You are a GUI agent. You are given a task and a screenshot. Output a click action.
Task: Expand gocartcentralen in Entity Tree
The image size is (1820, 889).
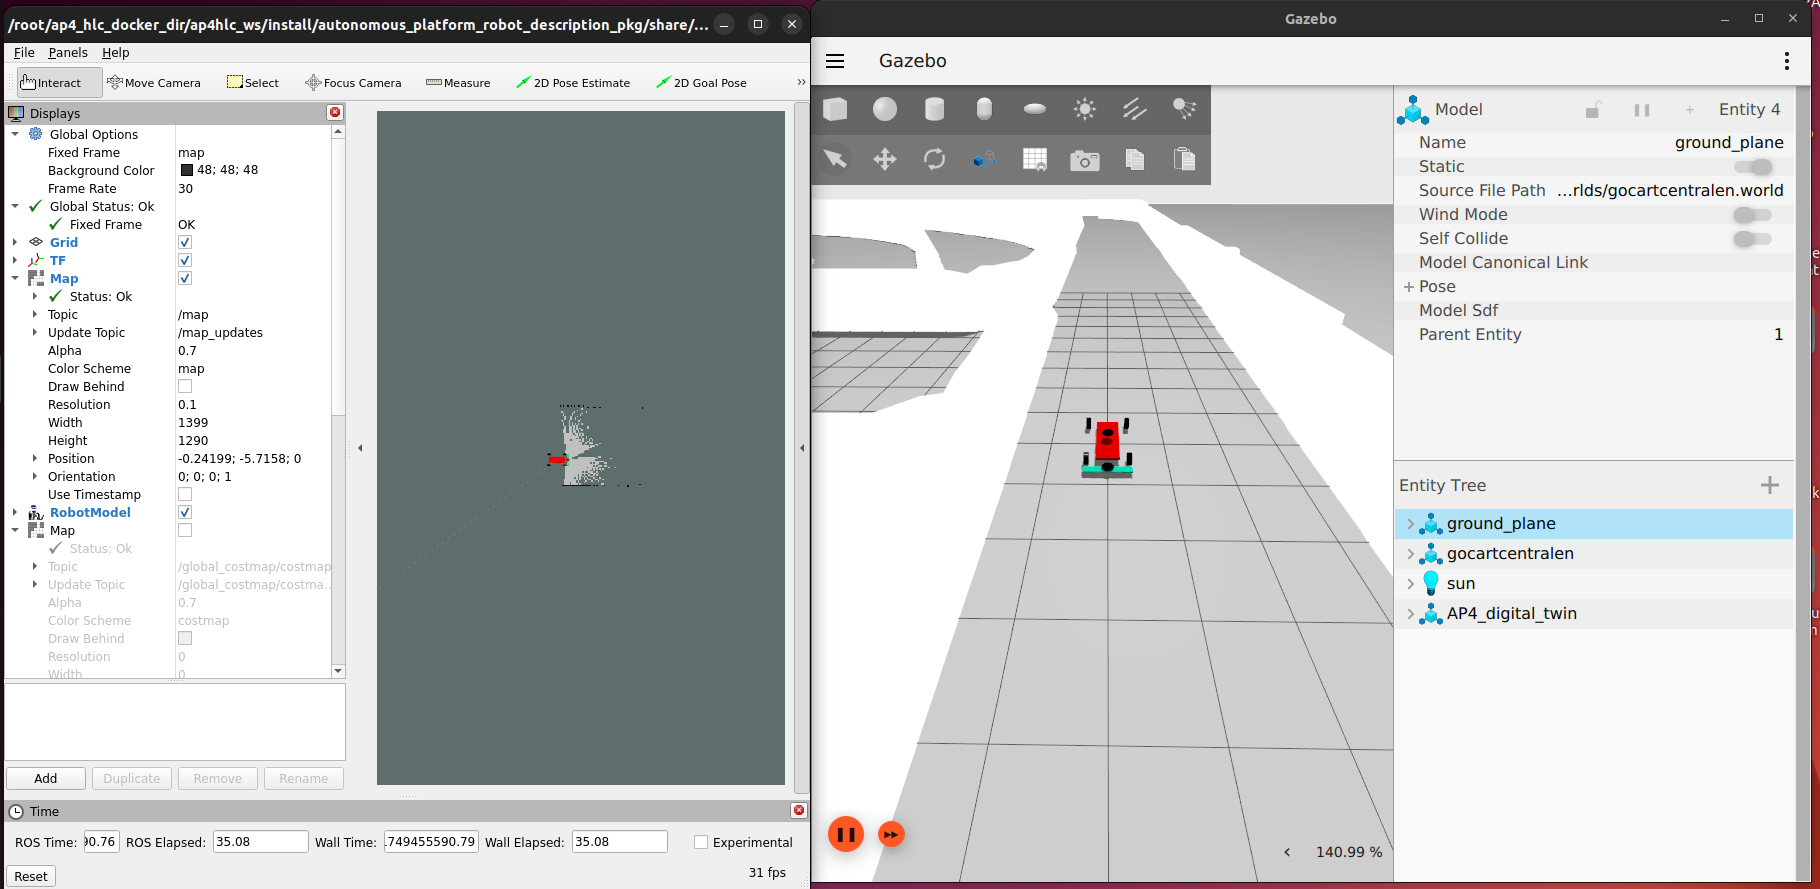tap(1410, 554)
